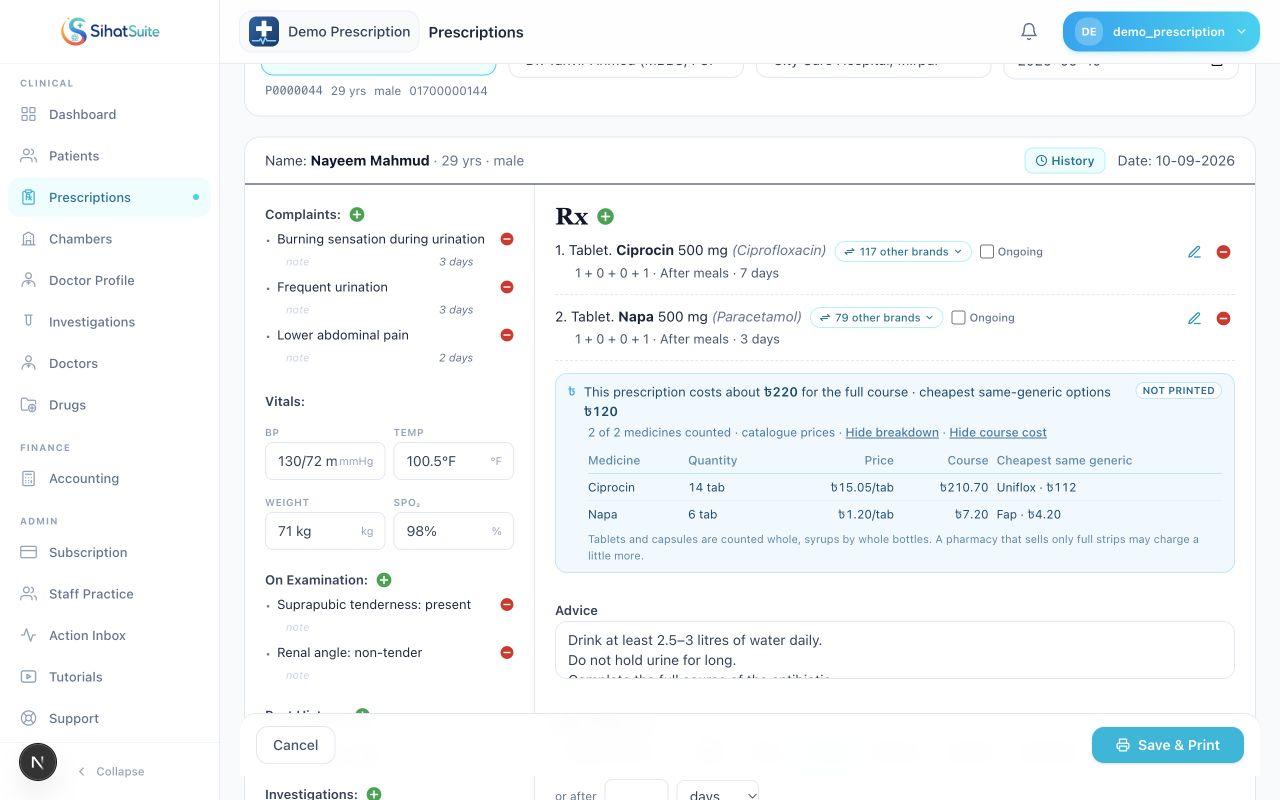
Task: Remove the Frequent urination complaint
Action: (507, 287)
